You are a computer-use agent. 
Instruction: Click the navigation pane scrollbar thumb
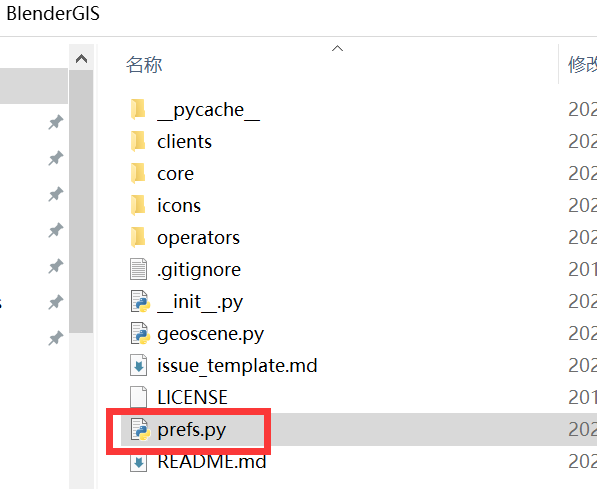[x=81, y=201]
